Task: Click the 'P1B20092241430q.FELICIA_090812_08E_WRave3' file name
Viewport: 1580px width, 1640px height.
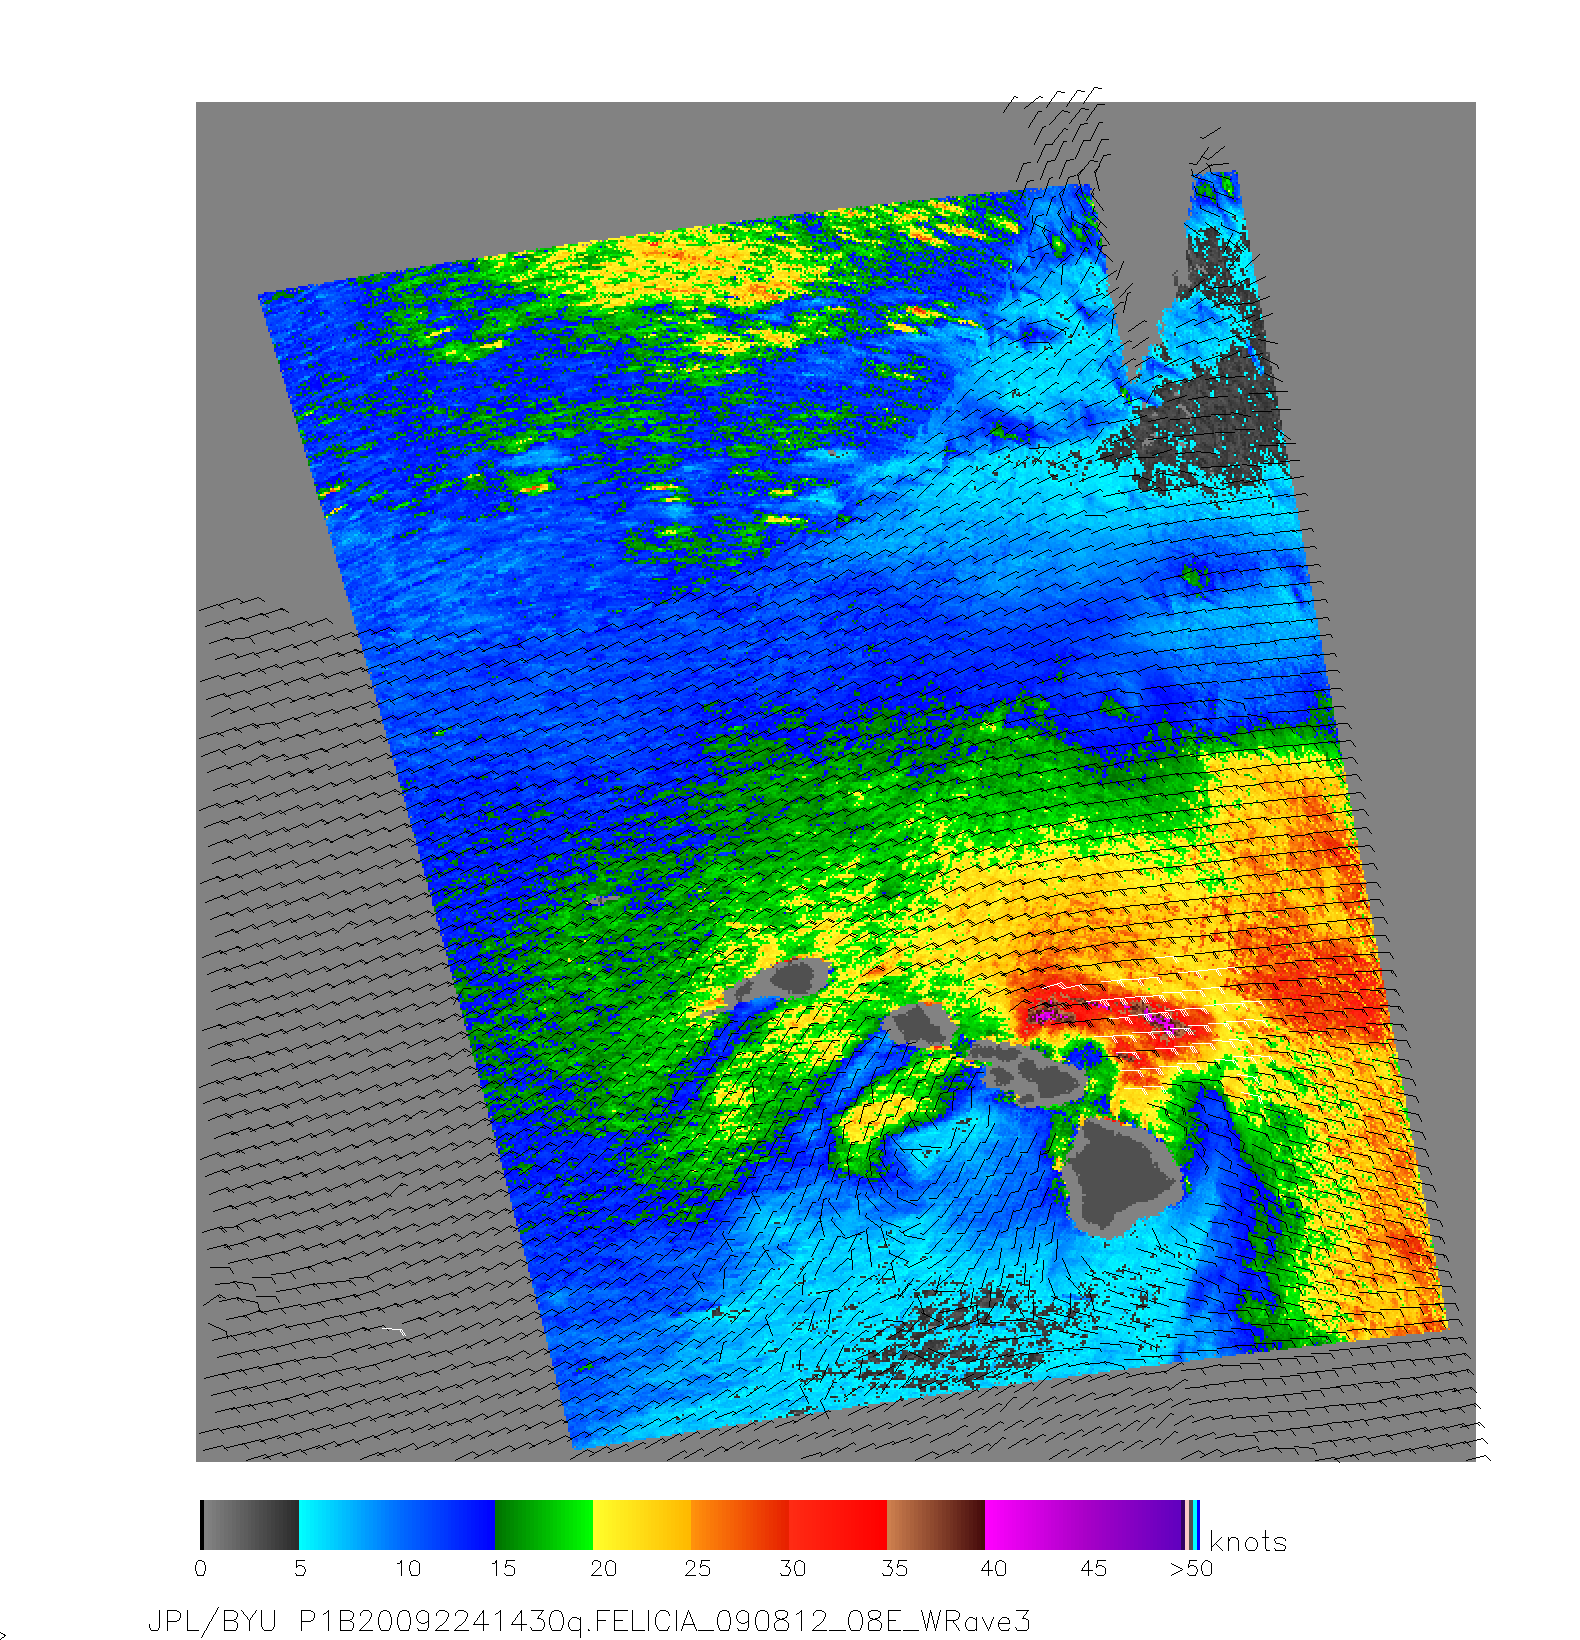Action: pyautogui.click(x=664, y=1621)
